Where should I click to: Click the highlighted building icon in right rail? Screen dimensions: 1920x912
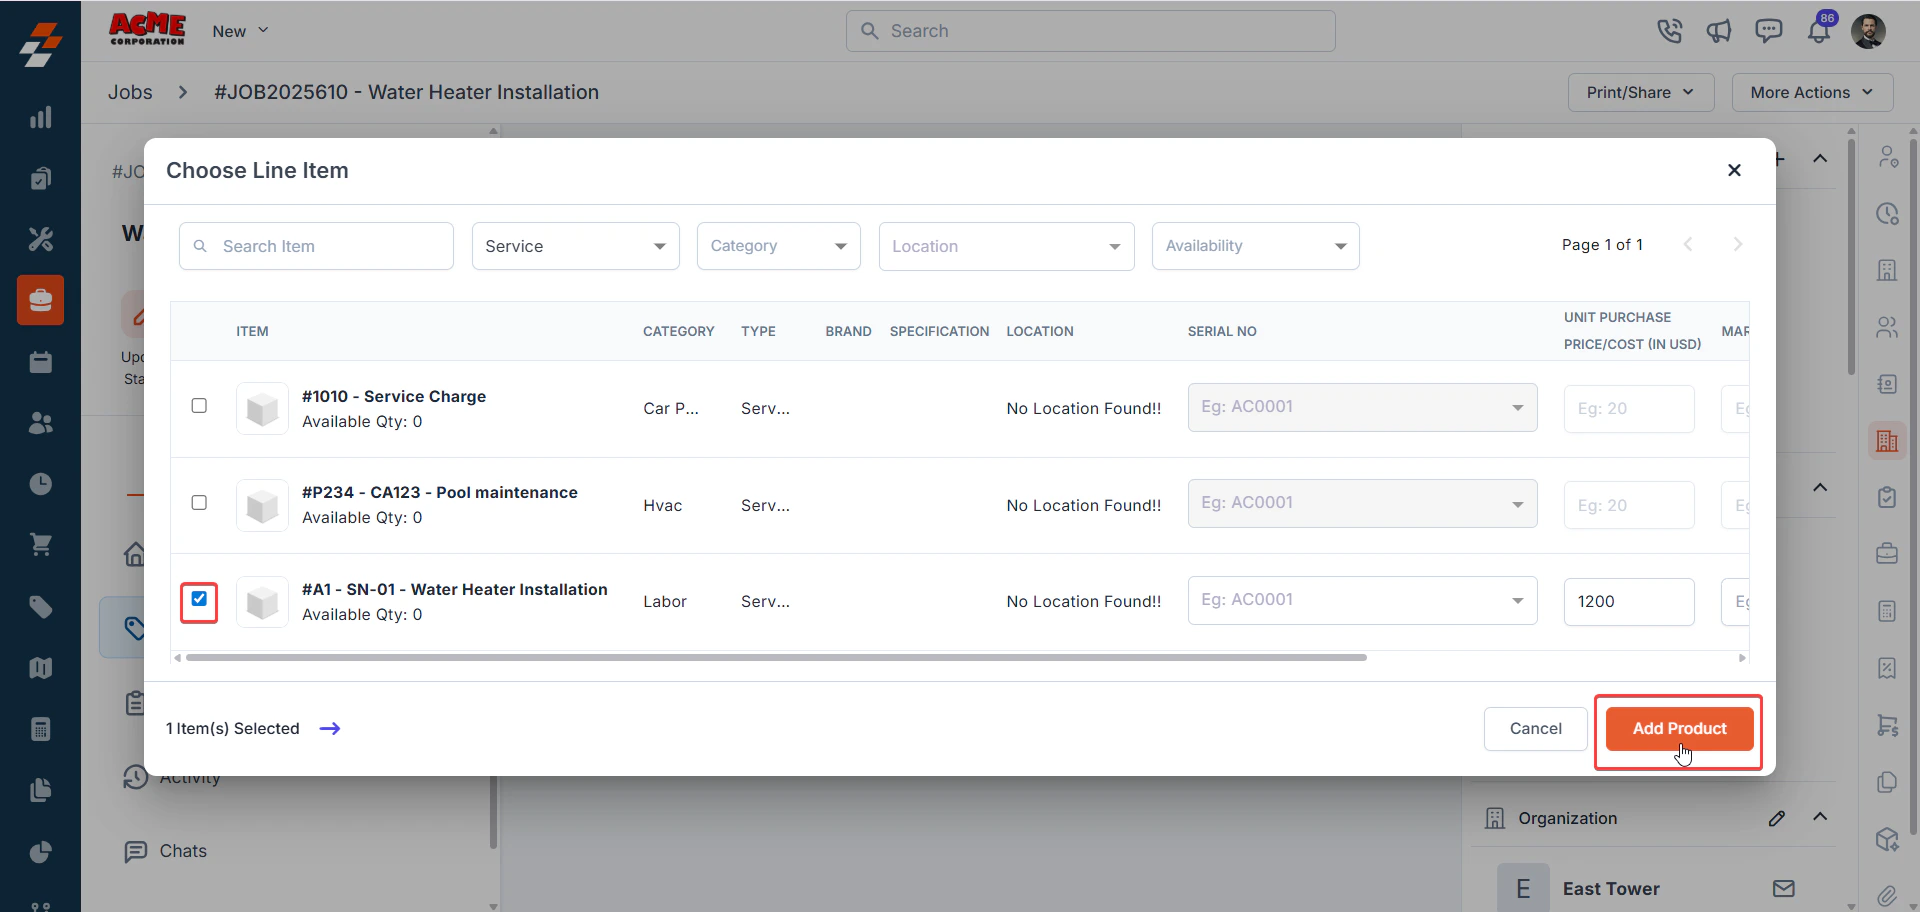coord(1887,441)
